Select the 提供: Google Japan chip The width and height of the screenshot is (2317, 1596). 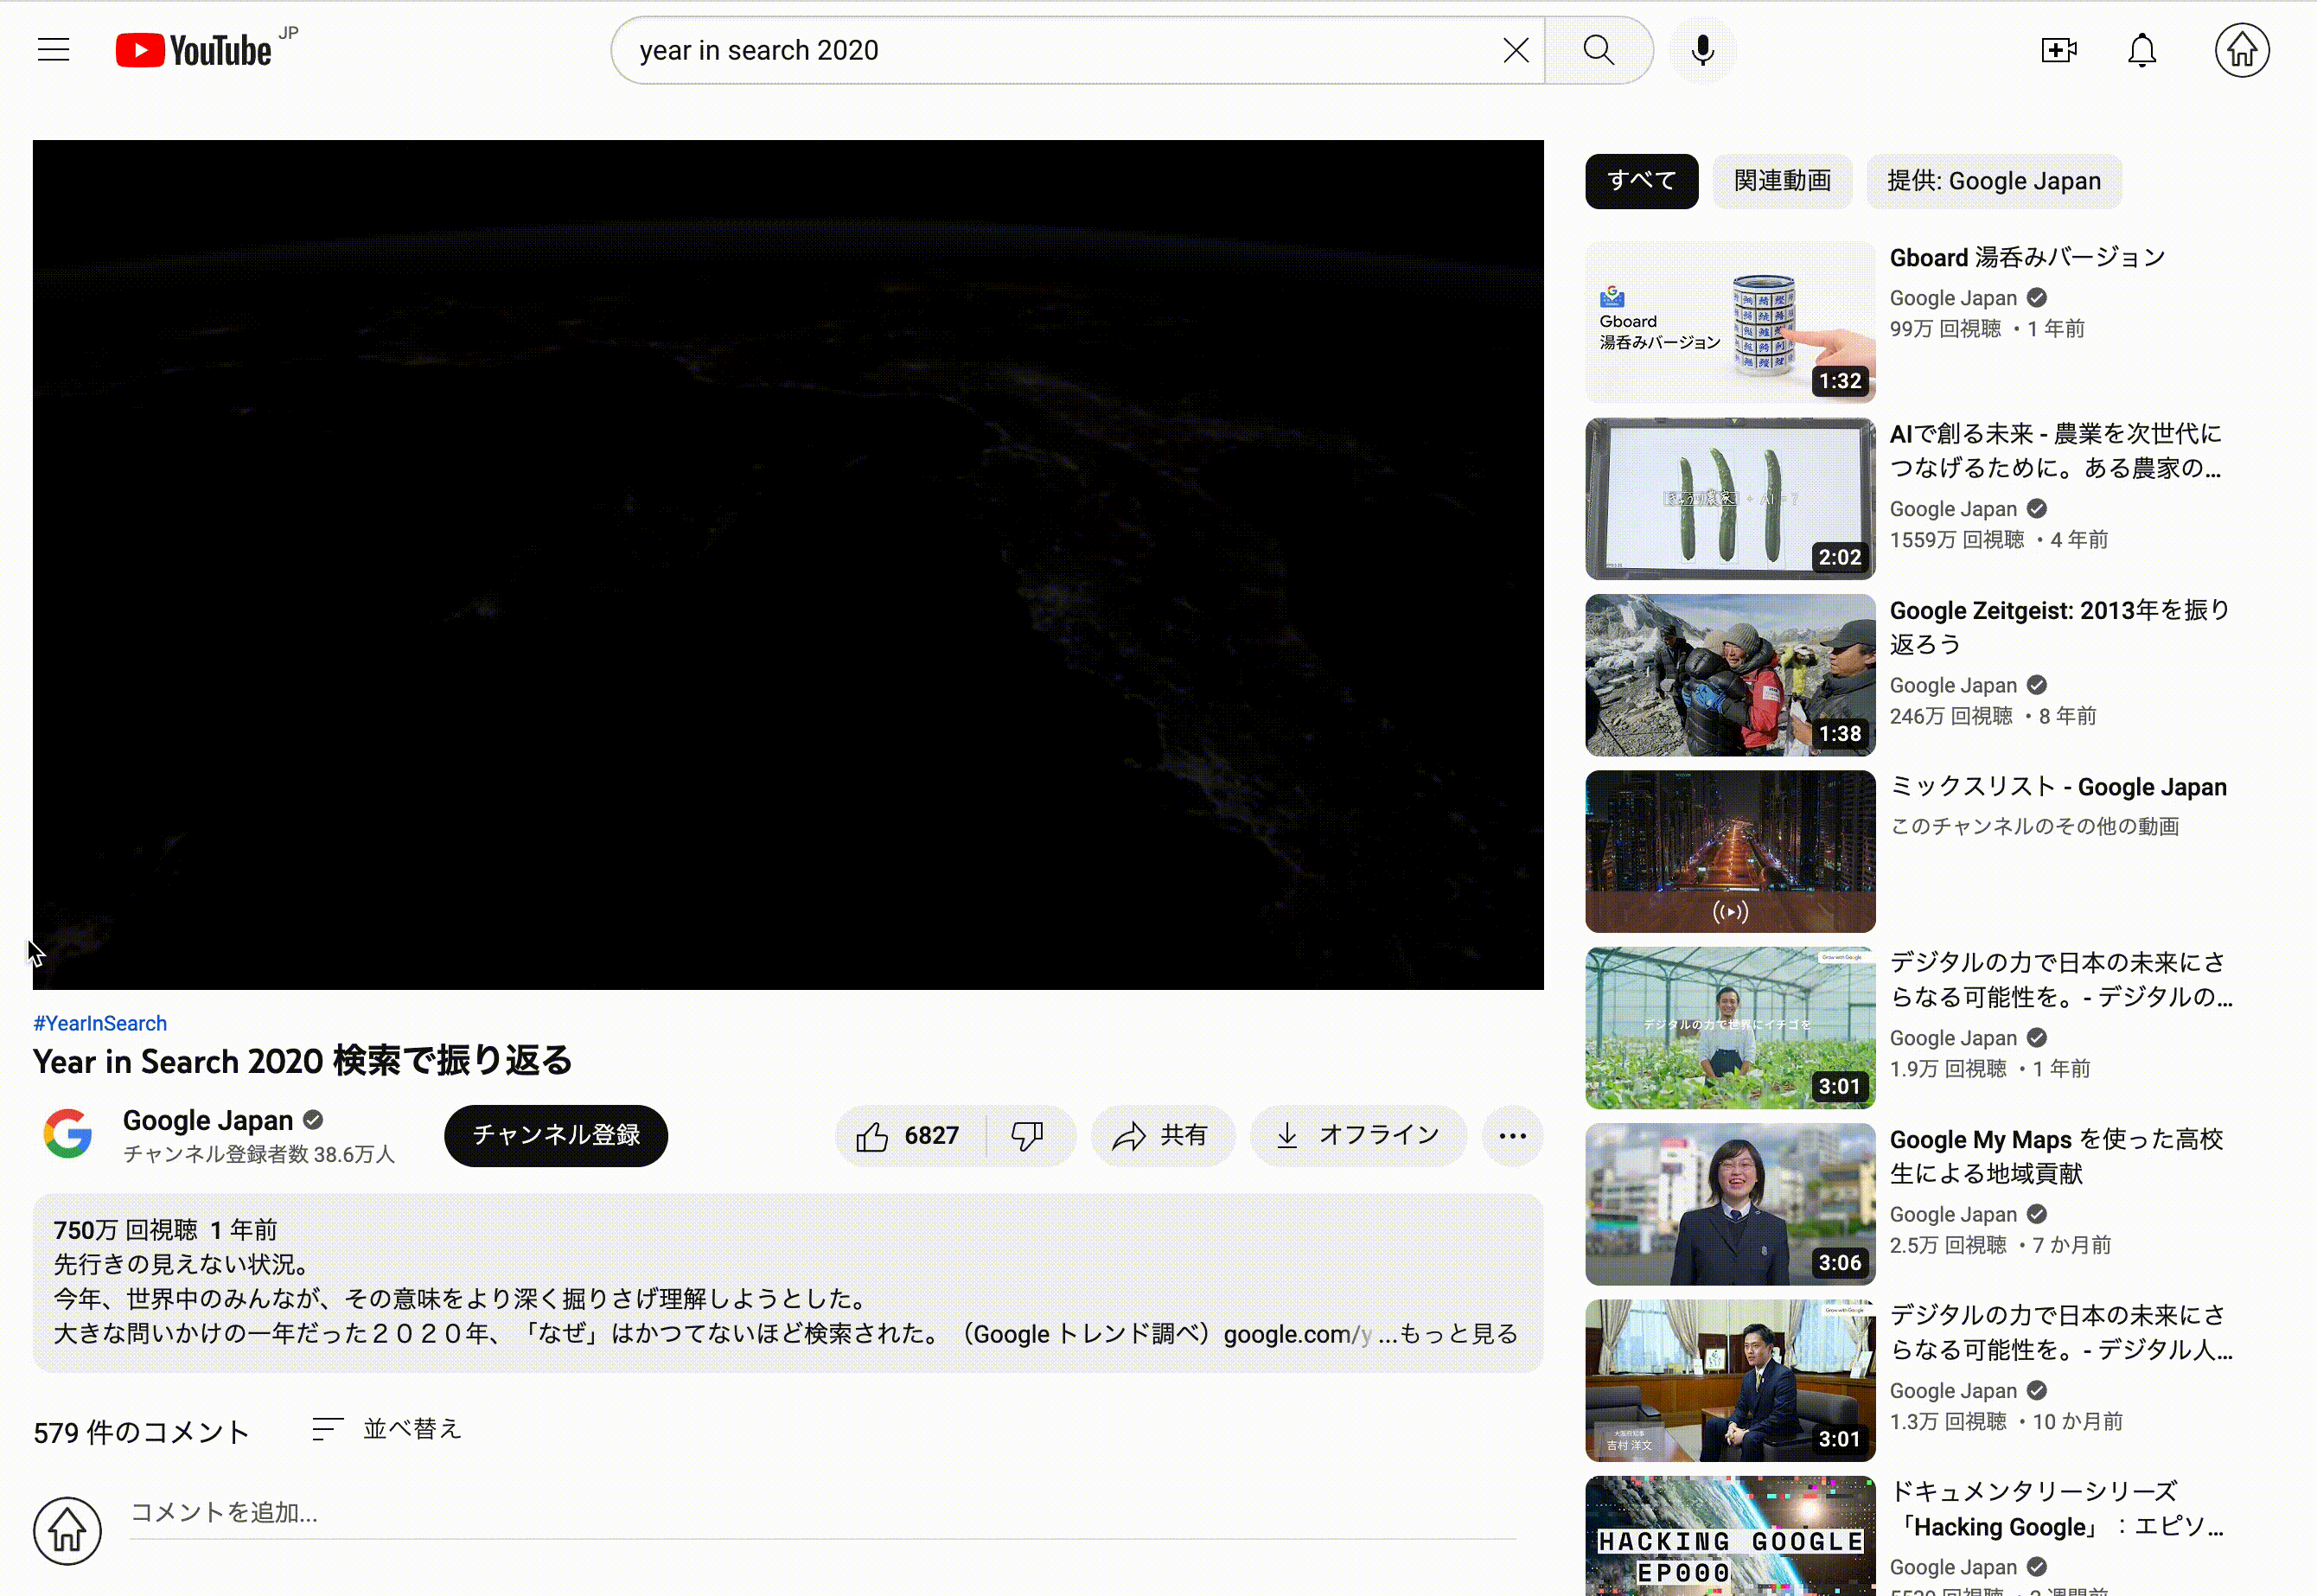coord(1993,181)
